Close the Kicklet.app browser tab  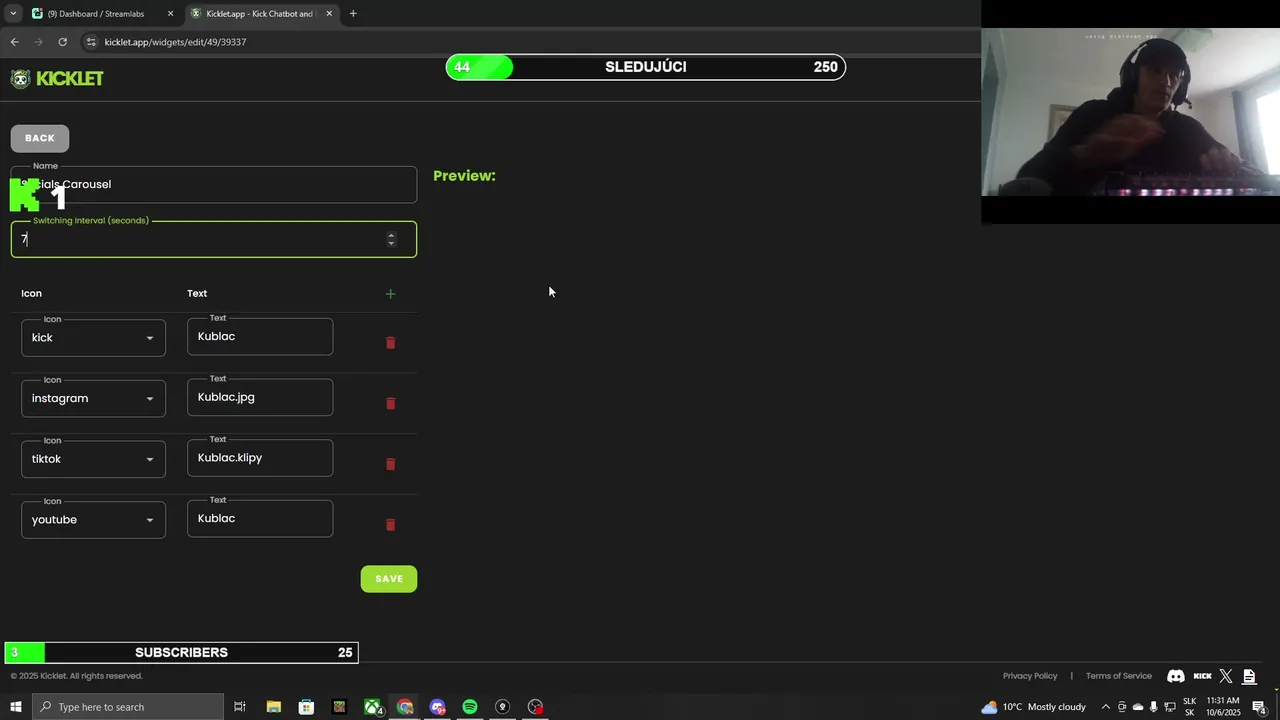point(329,14)
